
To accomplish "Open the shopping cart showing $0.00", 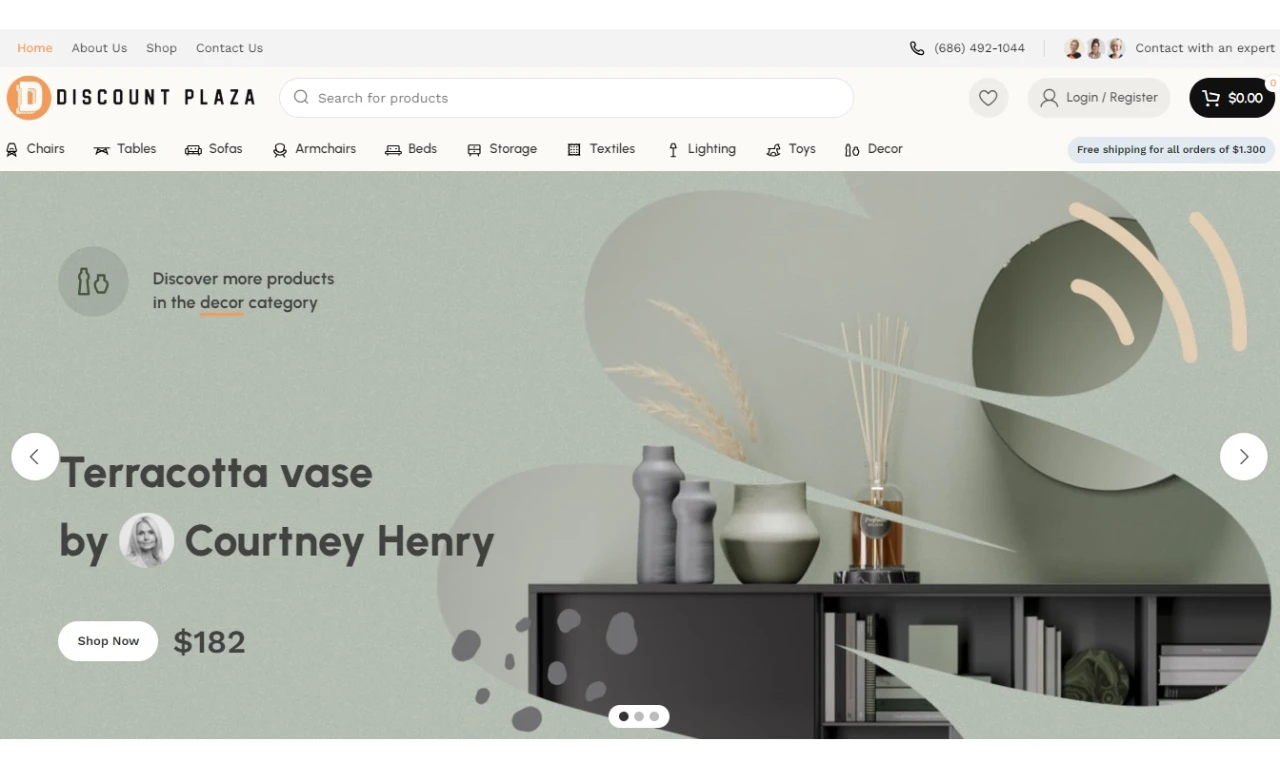I will (1231, 98).
